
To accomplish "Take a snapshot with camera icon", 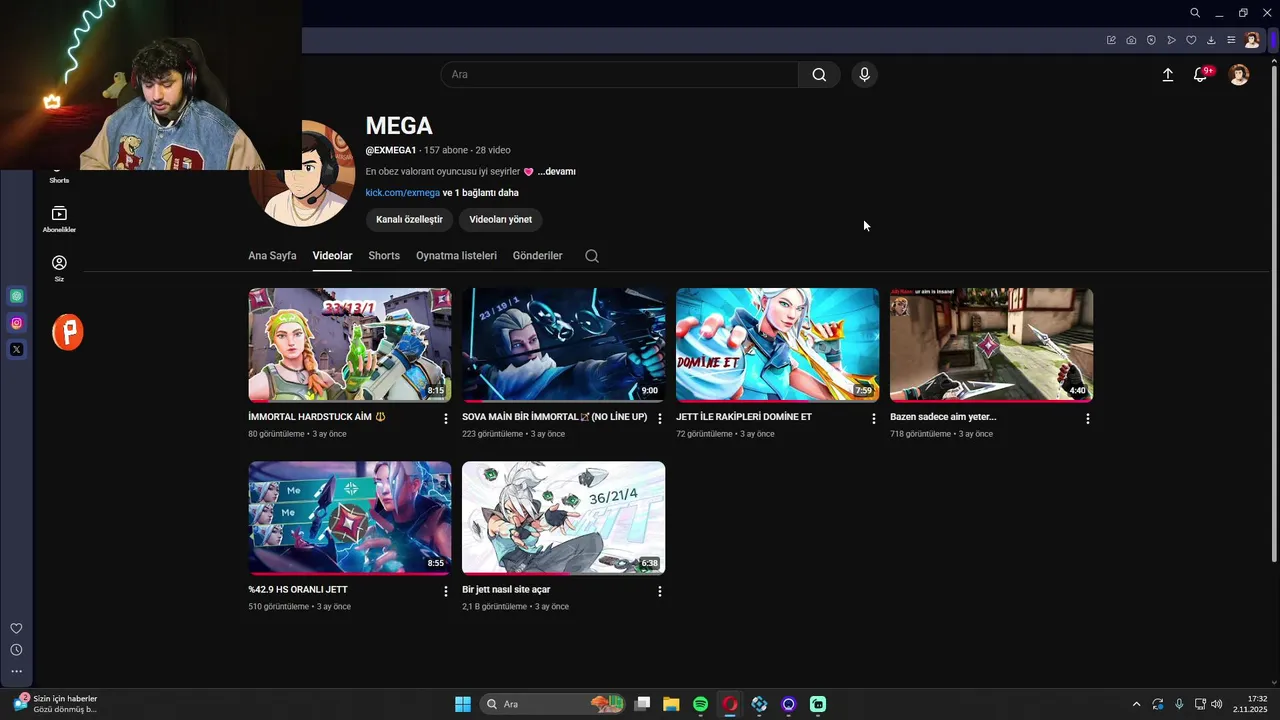I will (x=1131, y=40).
